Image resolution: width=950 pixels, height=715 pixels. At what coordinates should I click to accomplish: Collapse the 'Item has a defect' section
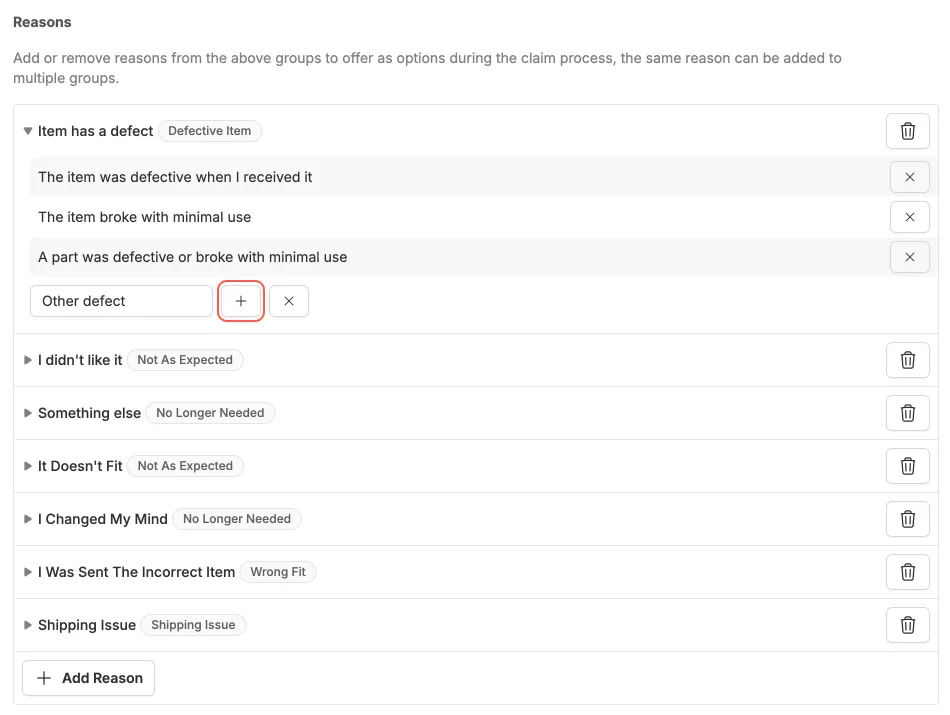coord(28,131)
